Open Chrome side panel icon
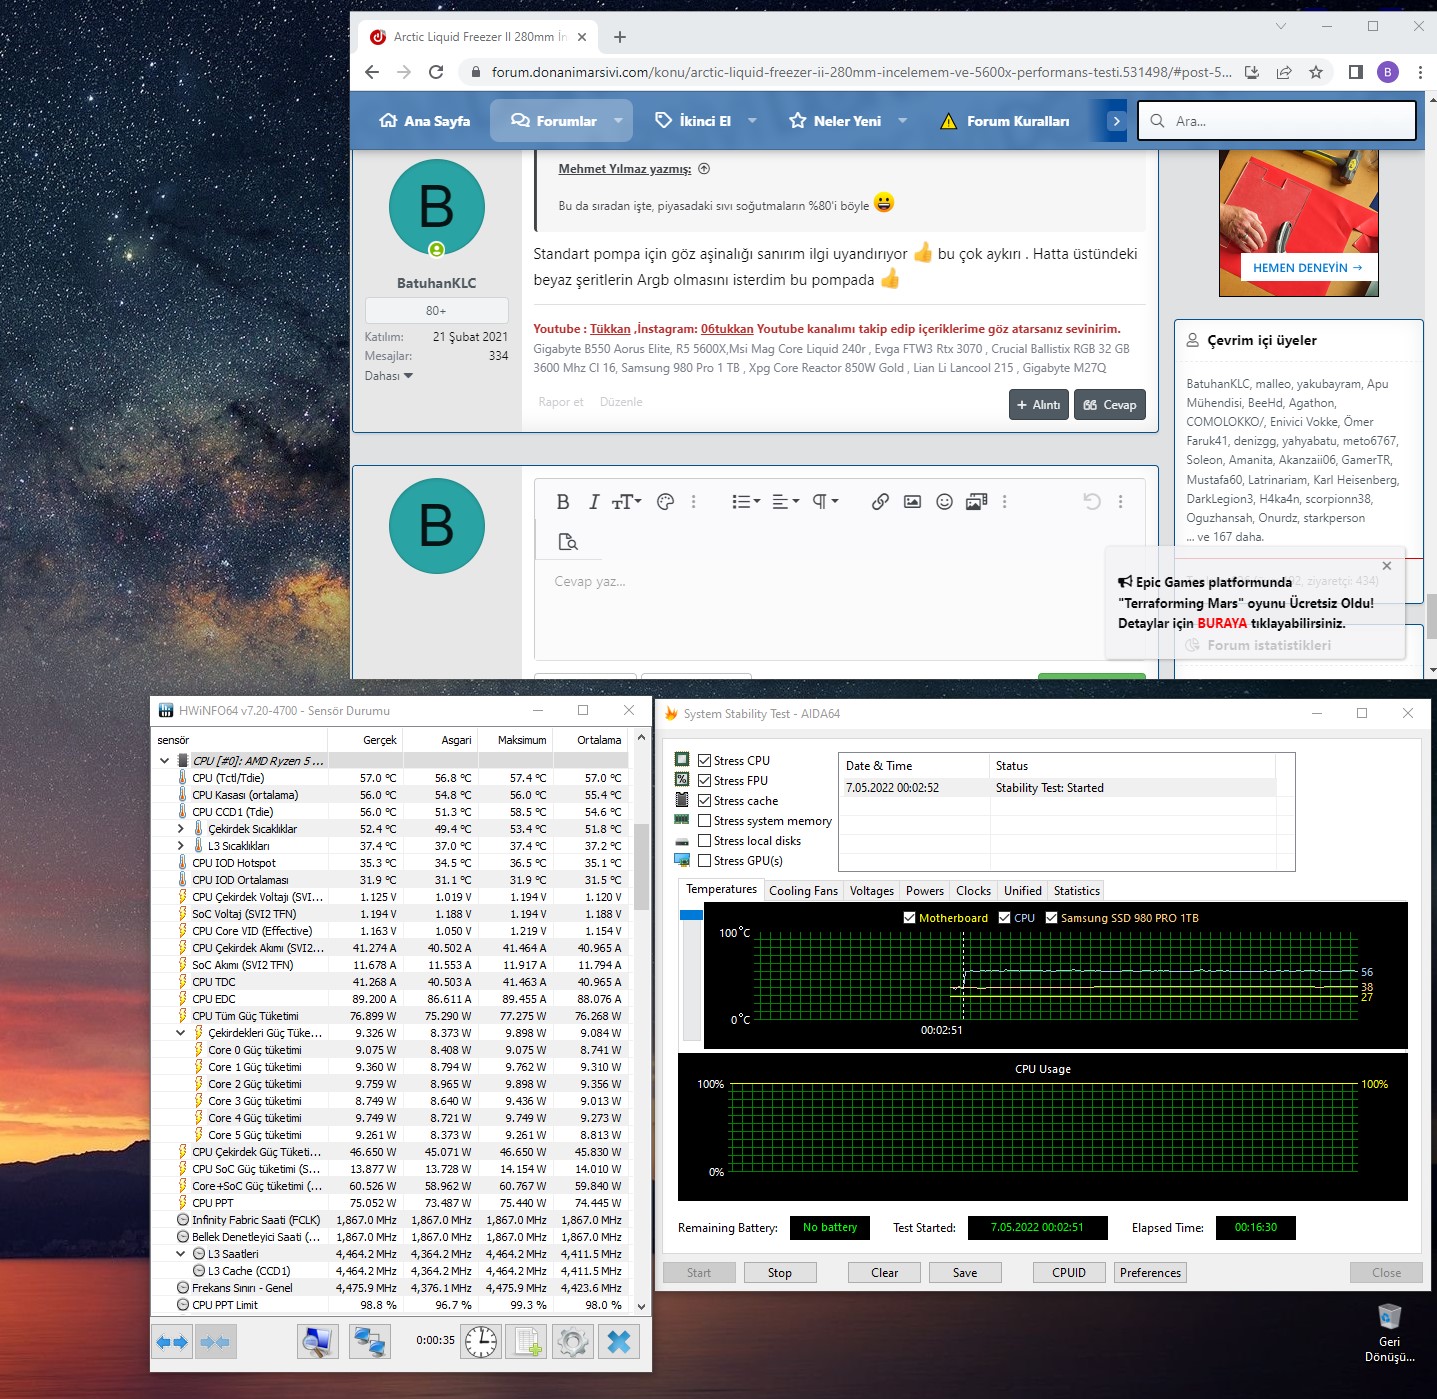Screen dimensions: 1437x1399 (1356, 72)
